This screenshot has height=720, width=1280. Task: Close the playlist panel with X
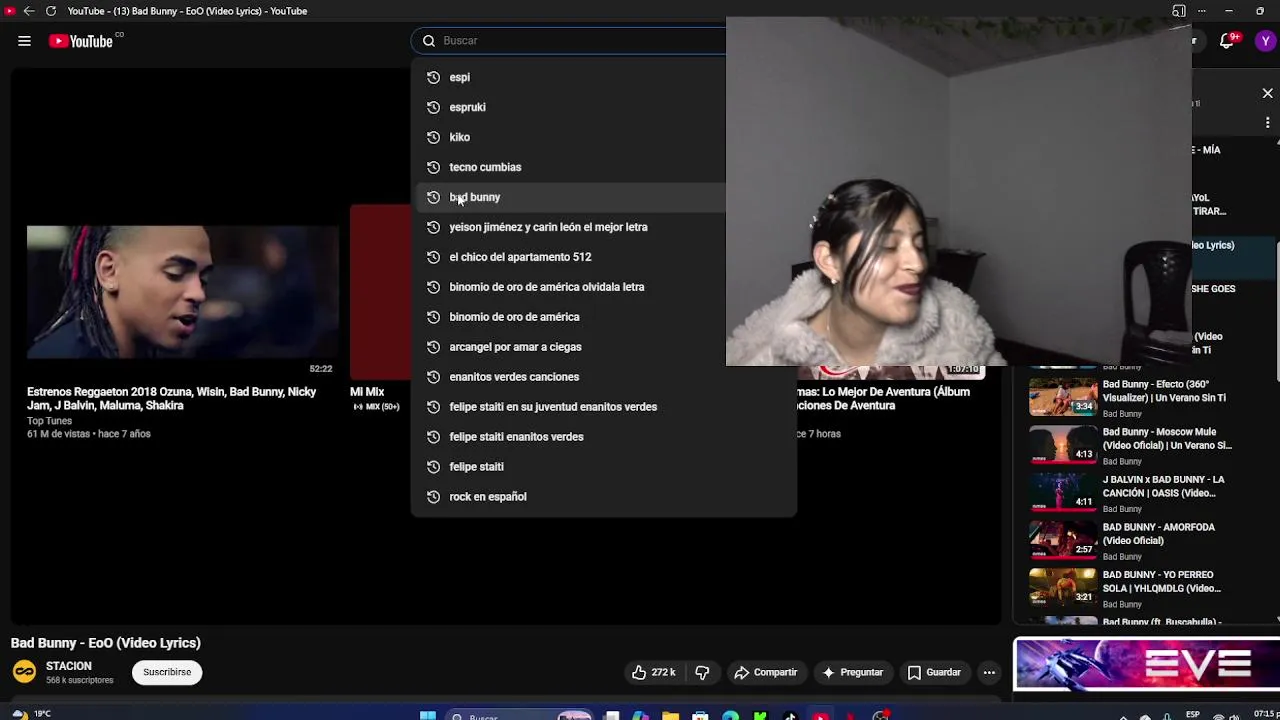(1267, 93)
